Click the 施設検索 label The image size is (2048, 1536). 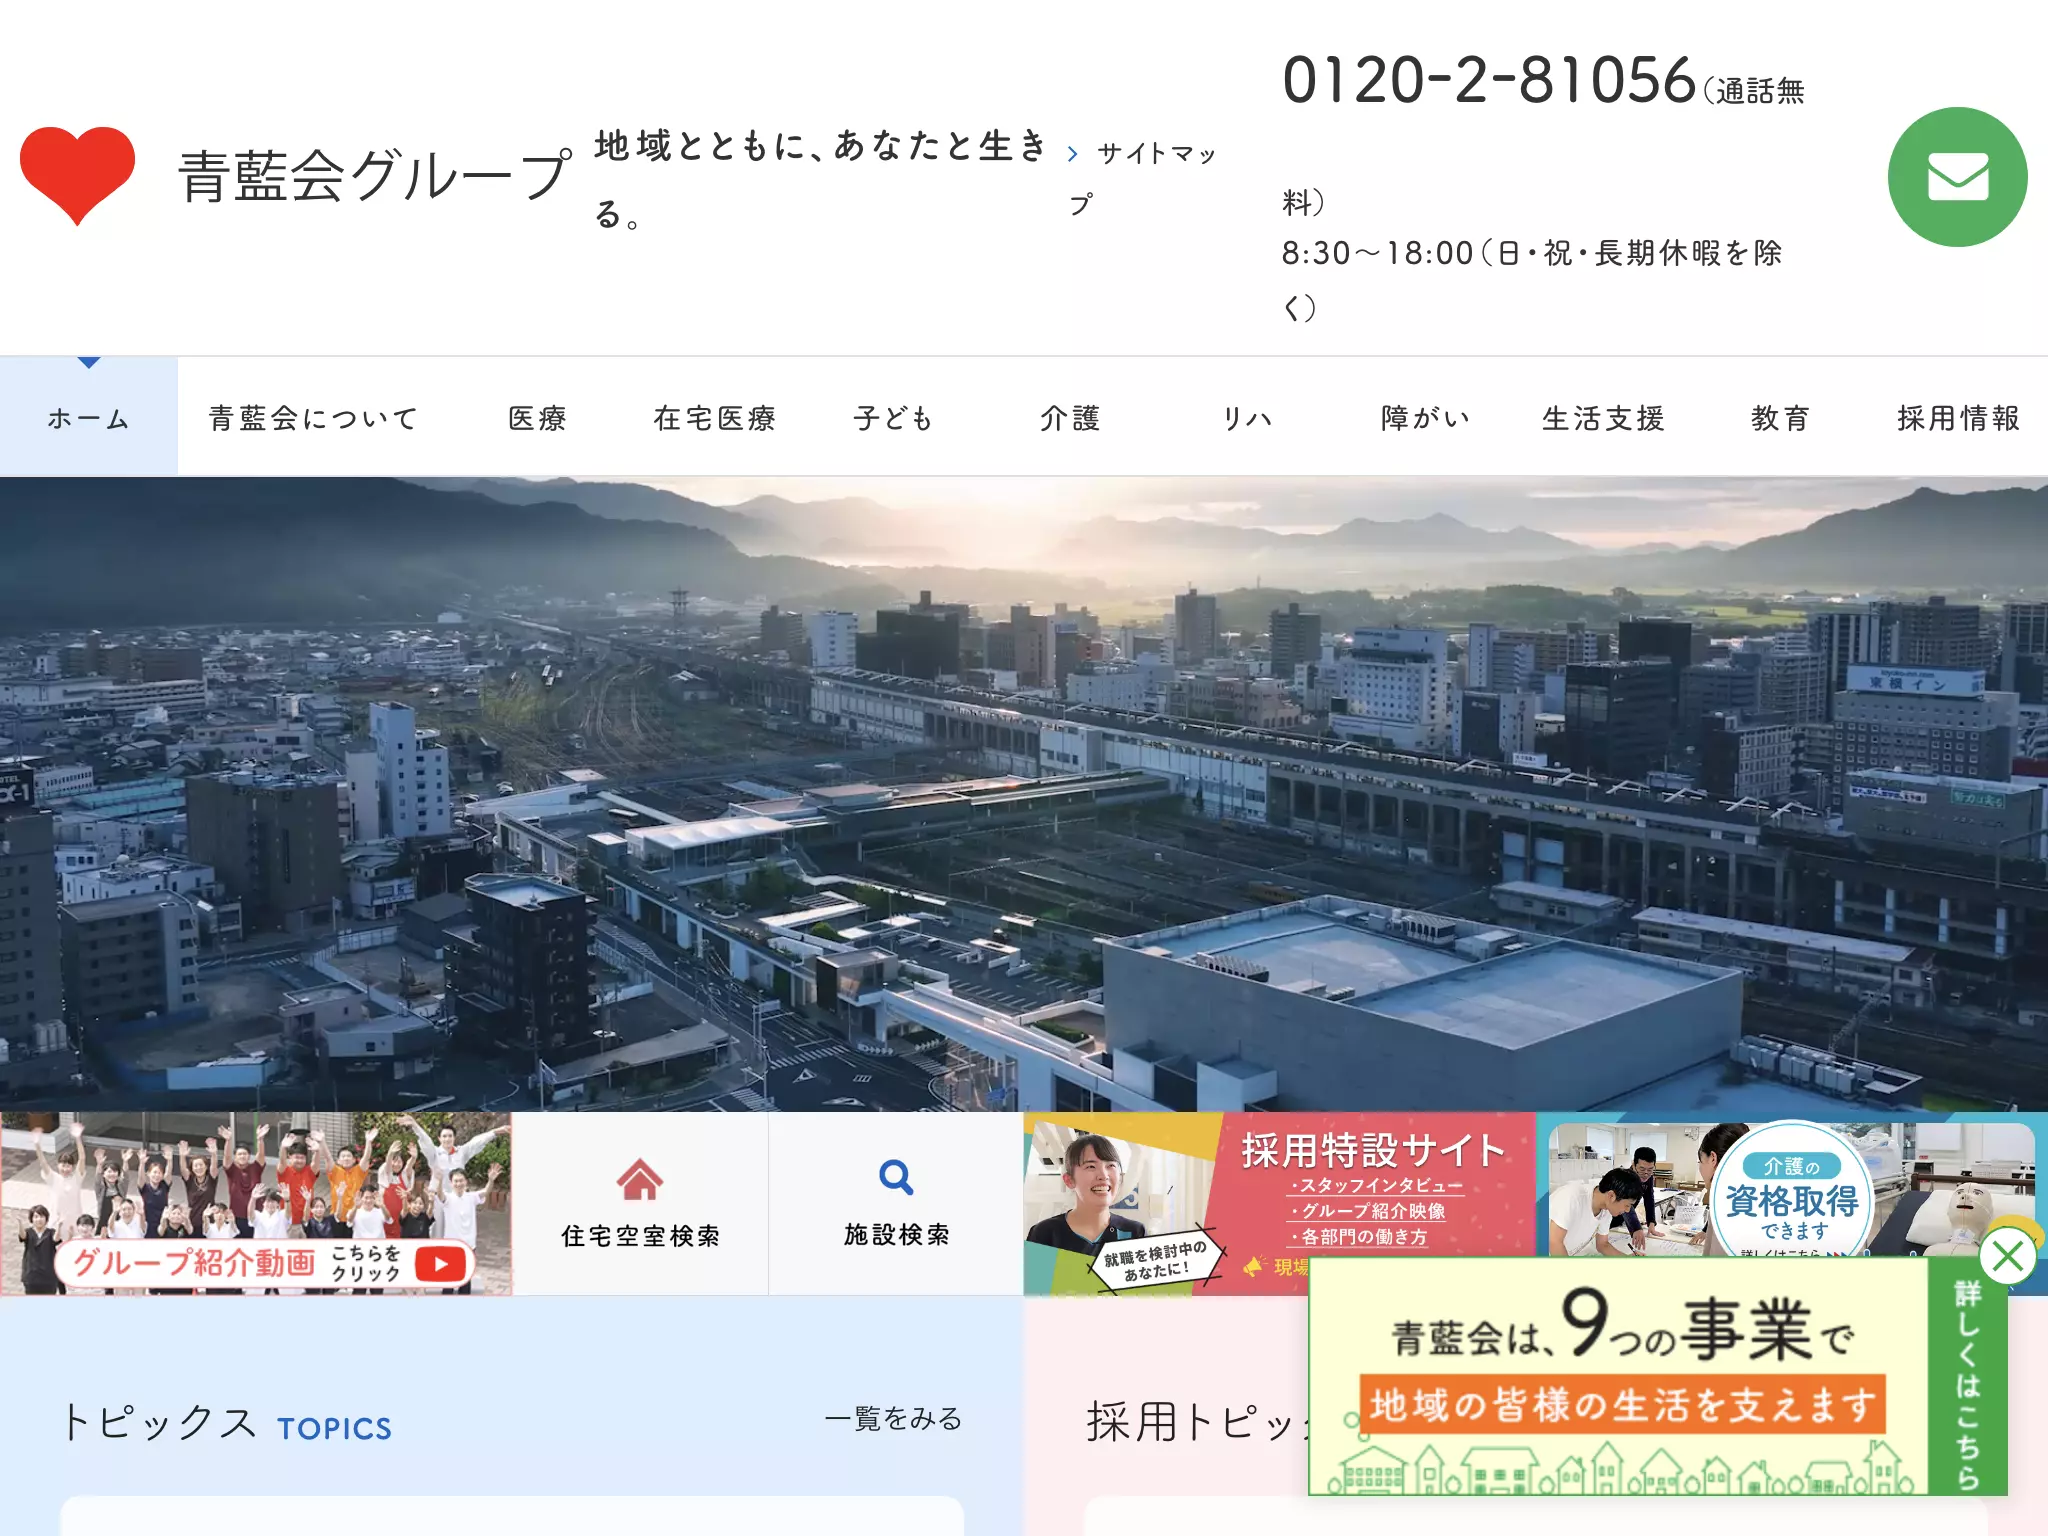pyautogui.click(x=896, y=1235)
